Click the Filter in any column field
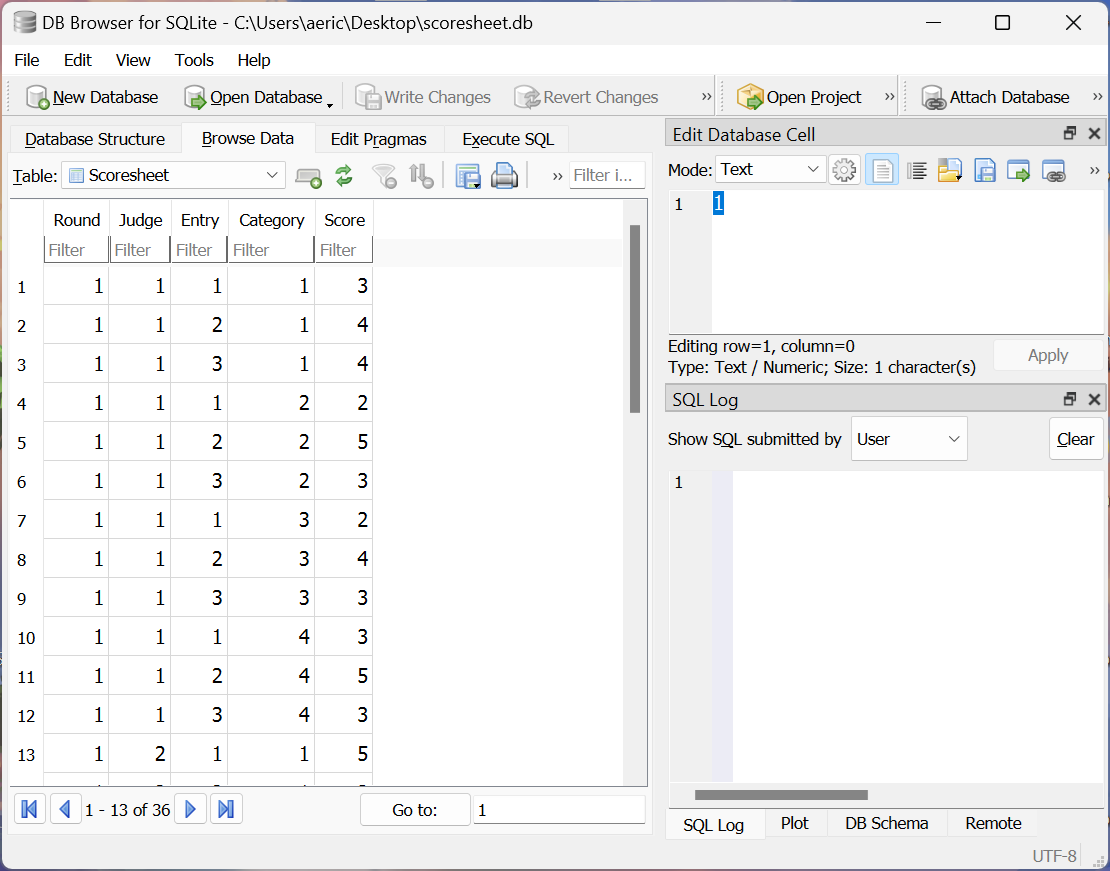The width and height of the screenshot is (1110, 871). (x=607, y=175)
